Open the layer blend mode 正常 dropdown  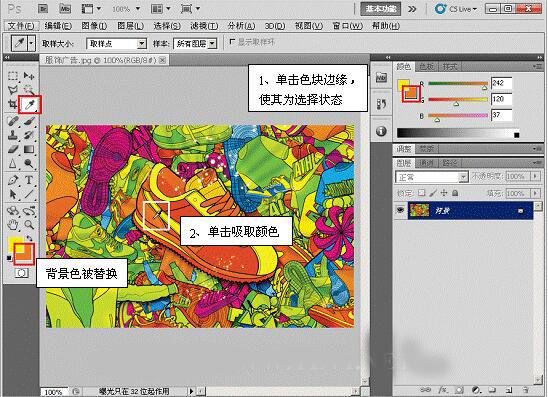pos(432,177)
